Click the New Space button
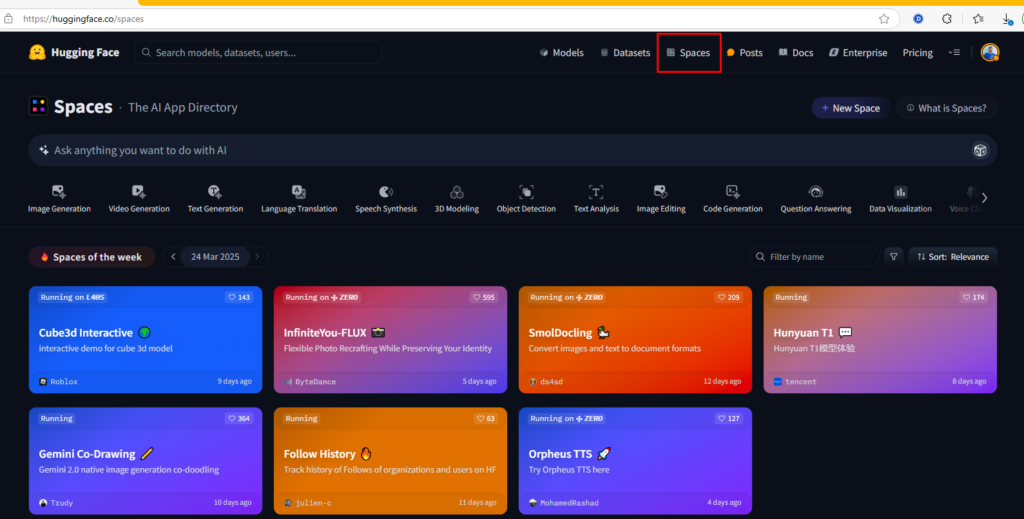Image resolution: width=1024 pixels, height=519 pixels. pos(851,108)
